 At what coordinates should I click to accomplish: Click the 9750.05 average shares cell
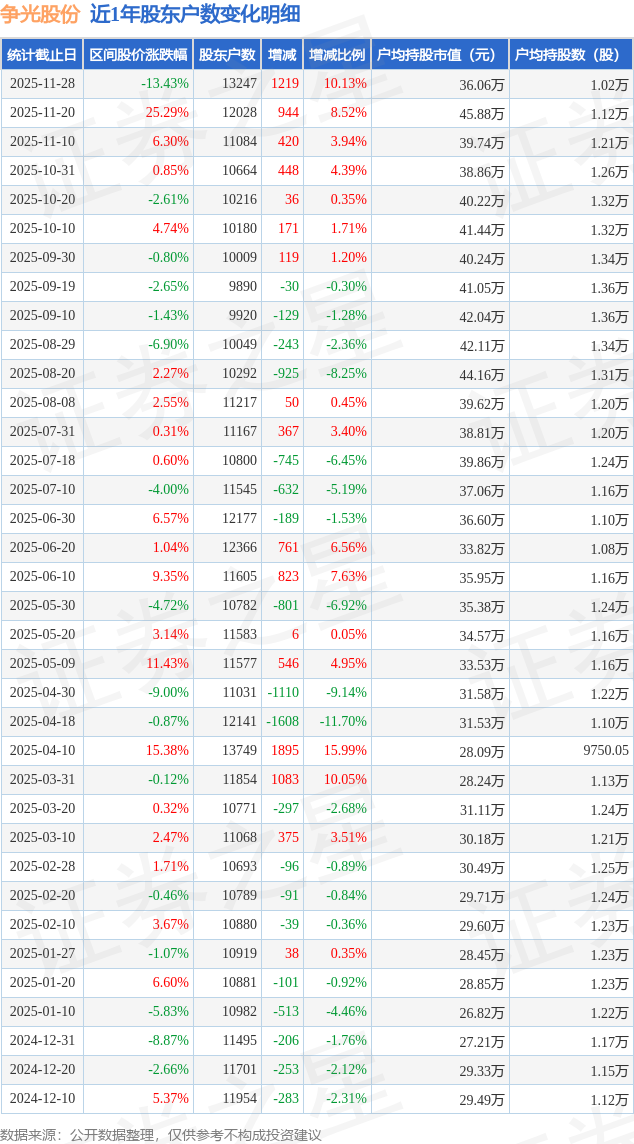click(x=600, y=750)
